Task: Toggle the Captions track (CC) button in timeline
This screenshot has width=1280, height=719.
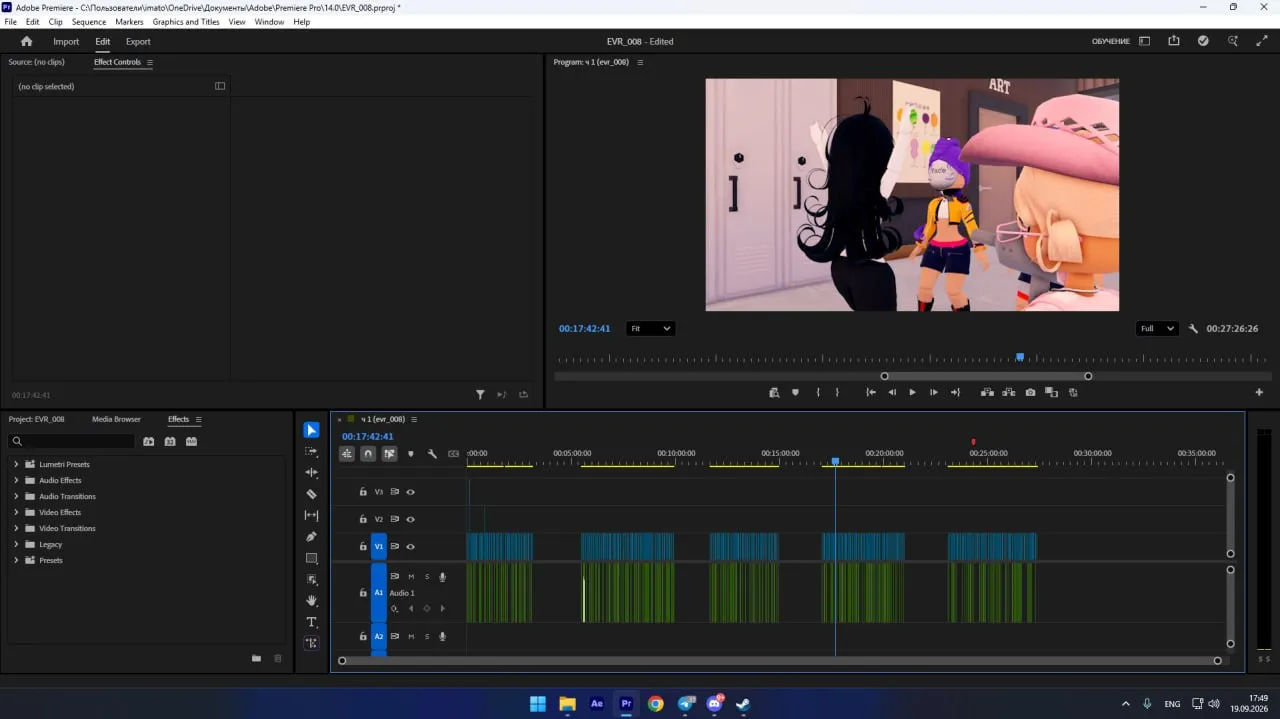Action: pyautogui.click(x=454, y=454)
